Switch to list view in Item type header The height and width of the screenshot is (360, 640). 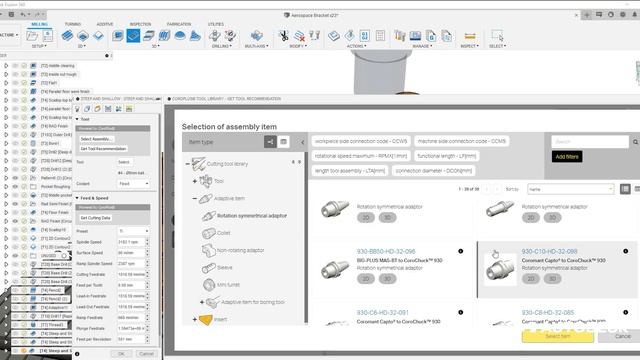point(283,142)
